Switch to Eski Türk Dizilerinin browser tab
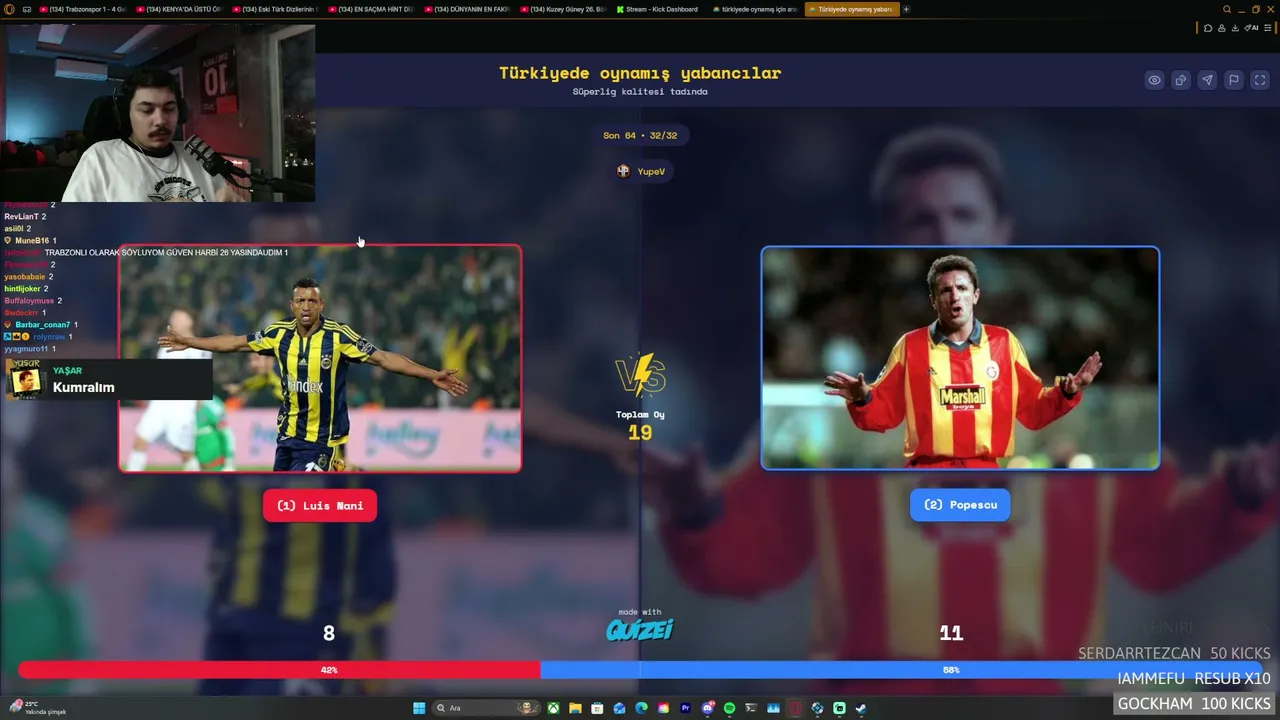The image size is (1280, 720). point(275,9)
